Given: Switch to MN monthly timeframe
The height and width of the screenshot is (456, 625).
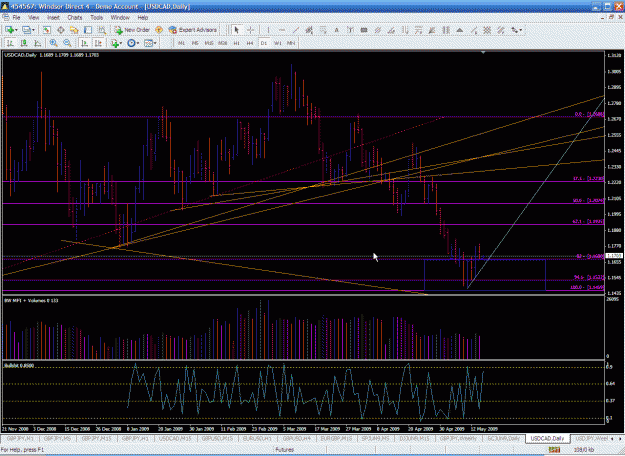Looking at the screenshot, I should 291,43.
